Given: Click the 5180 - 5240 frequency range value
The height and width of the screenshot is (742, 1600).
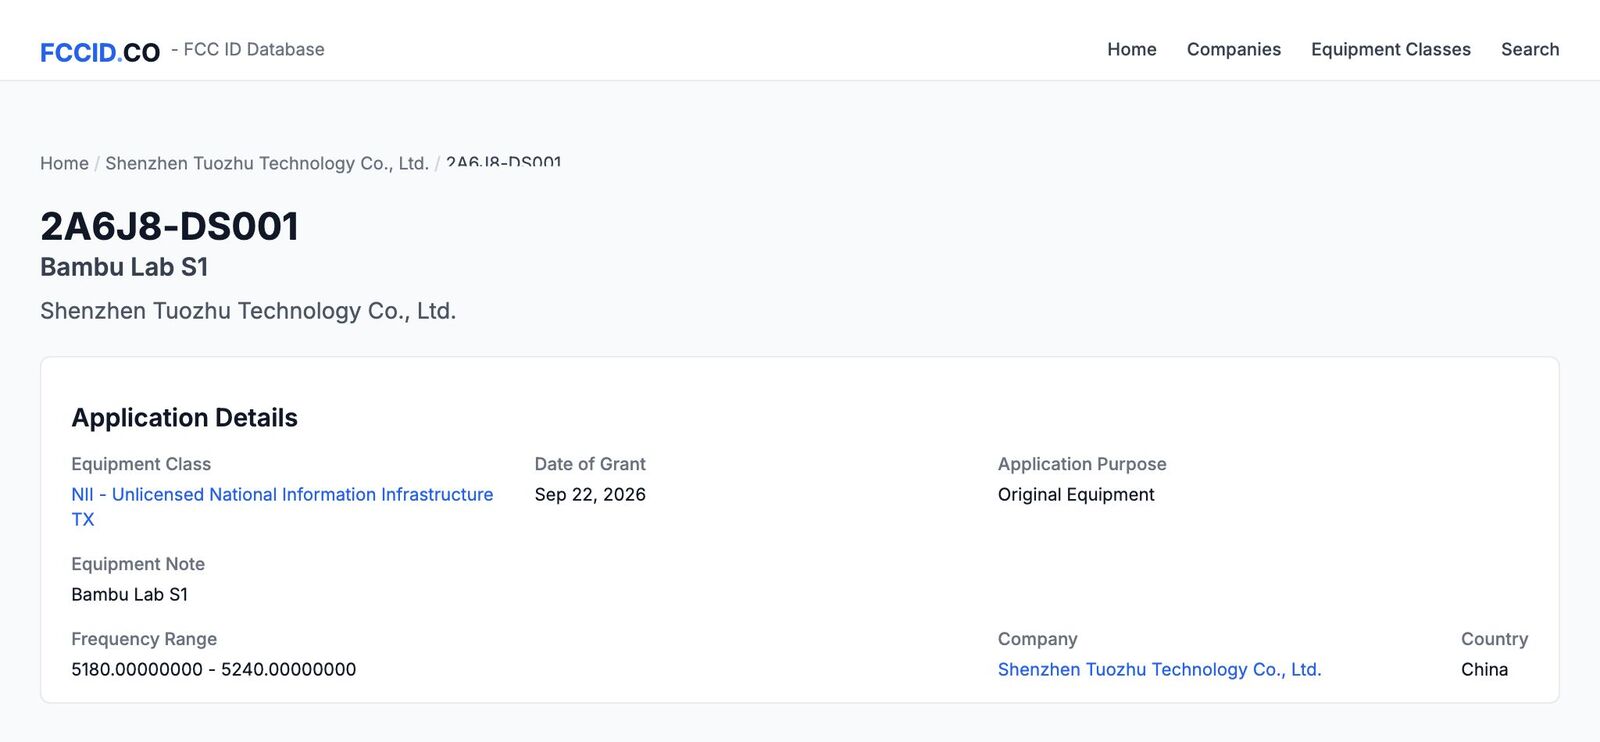Looking at the screenshot, I should 213,669.
